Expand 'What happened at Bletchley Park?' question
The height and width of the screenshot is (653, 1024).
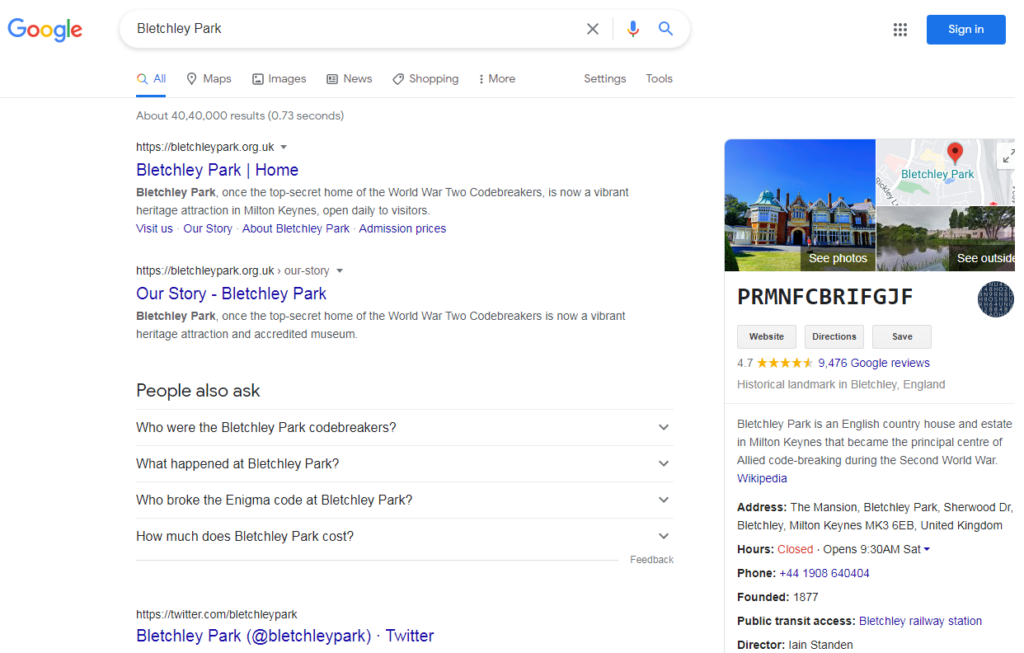pos(404,464)
